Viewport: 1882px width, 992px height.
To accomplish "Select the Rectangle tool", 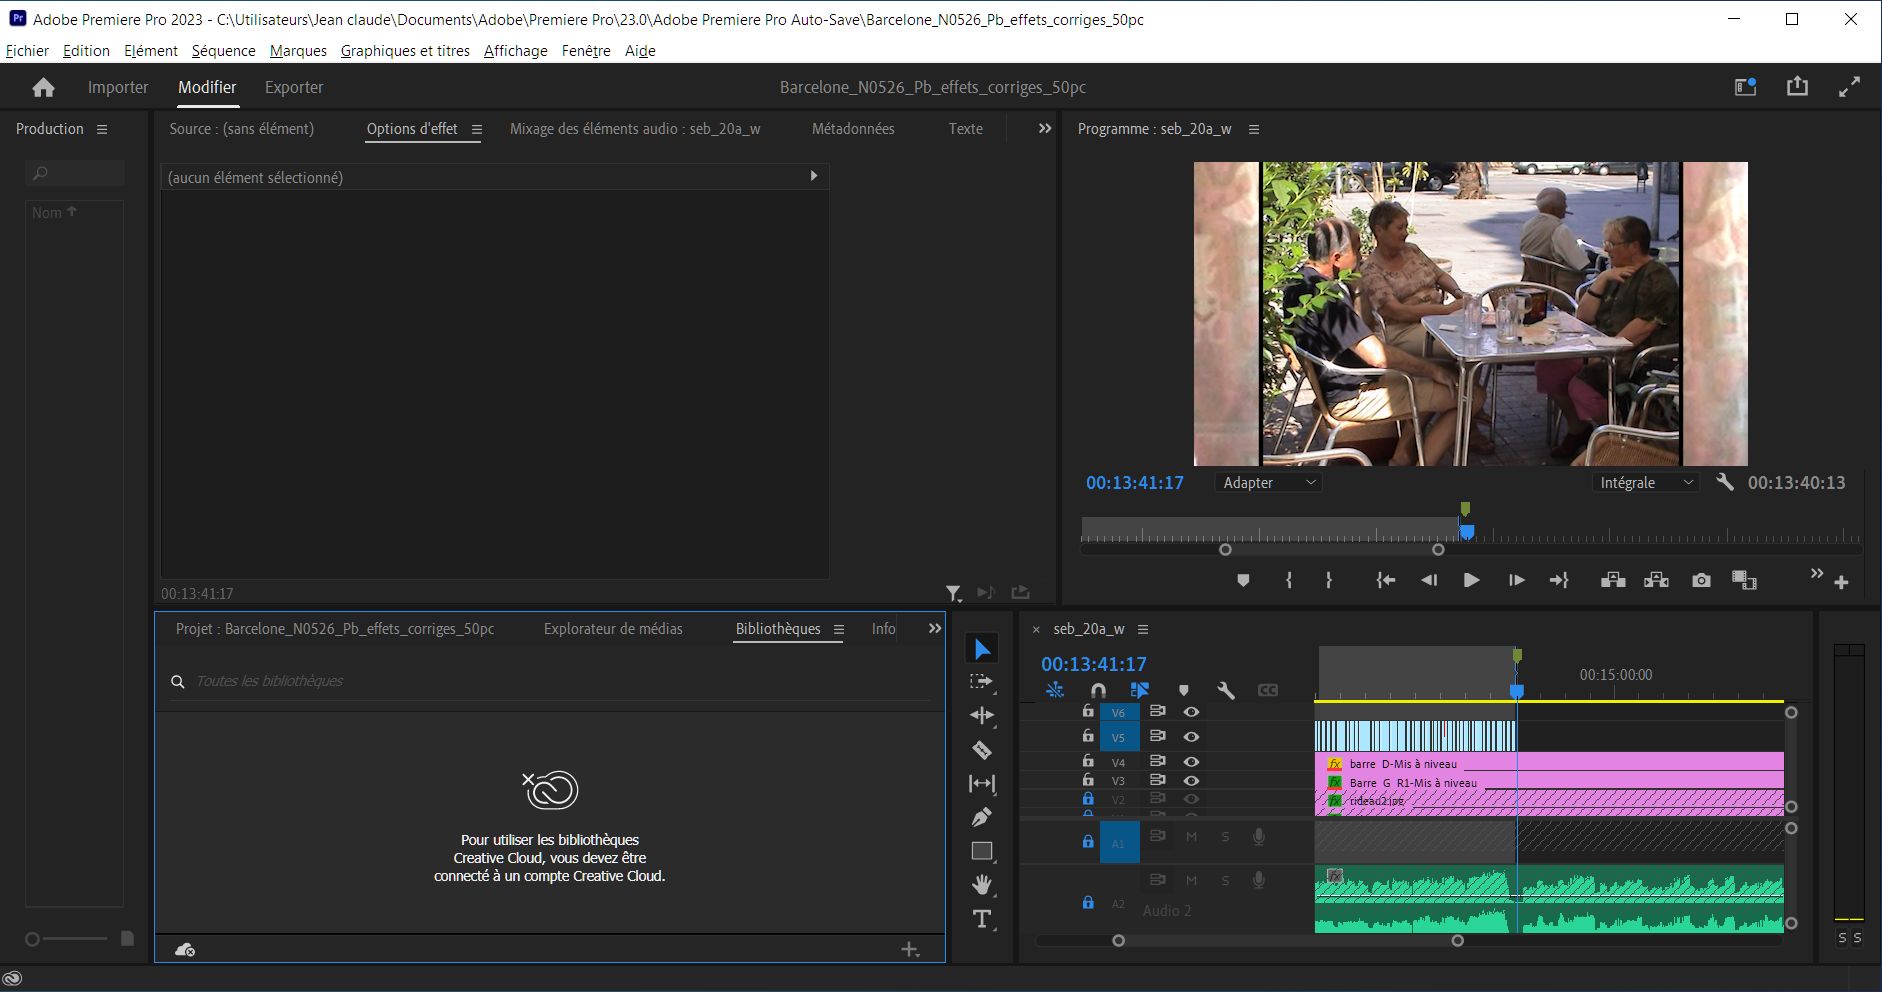I will pyautogui.click(x=982, y=851).
